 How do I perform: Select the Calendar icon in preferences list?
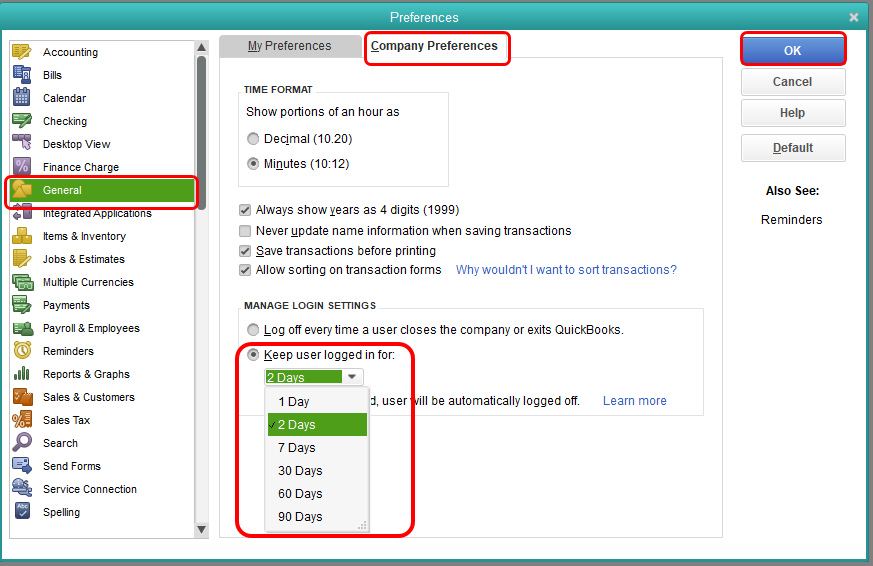tap(22, 98)
